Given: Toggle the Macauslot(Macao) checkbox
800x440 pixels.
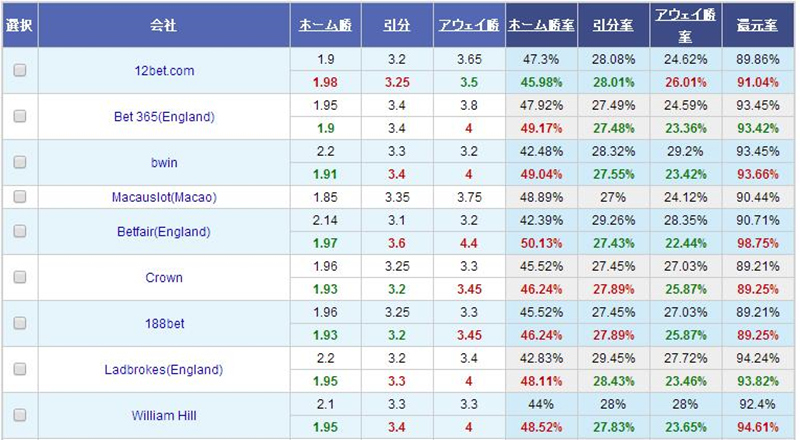Looking at the screenshot, I should (20, 197).
